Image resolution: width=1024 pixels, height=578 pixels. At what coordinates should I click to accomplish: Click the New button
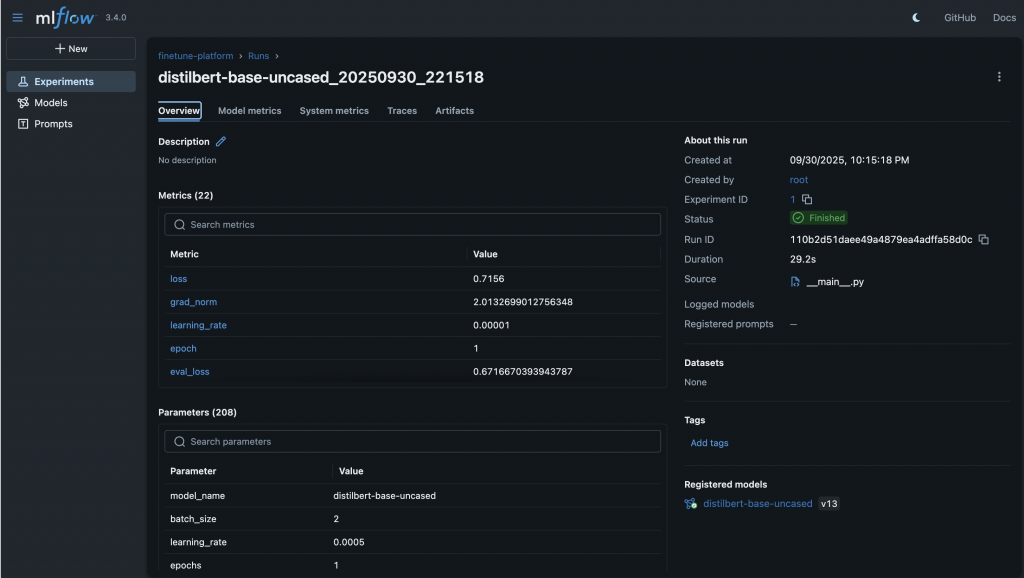coord(71,48)
